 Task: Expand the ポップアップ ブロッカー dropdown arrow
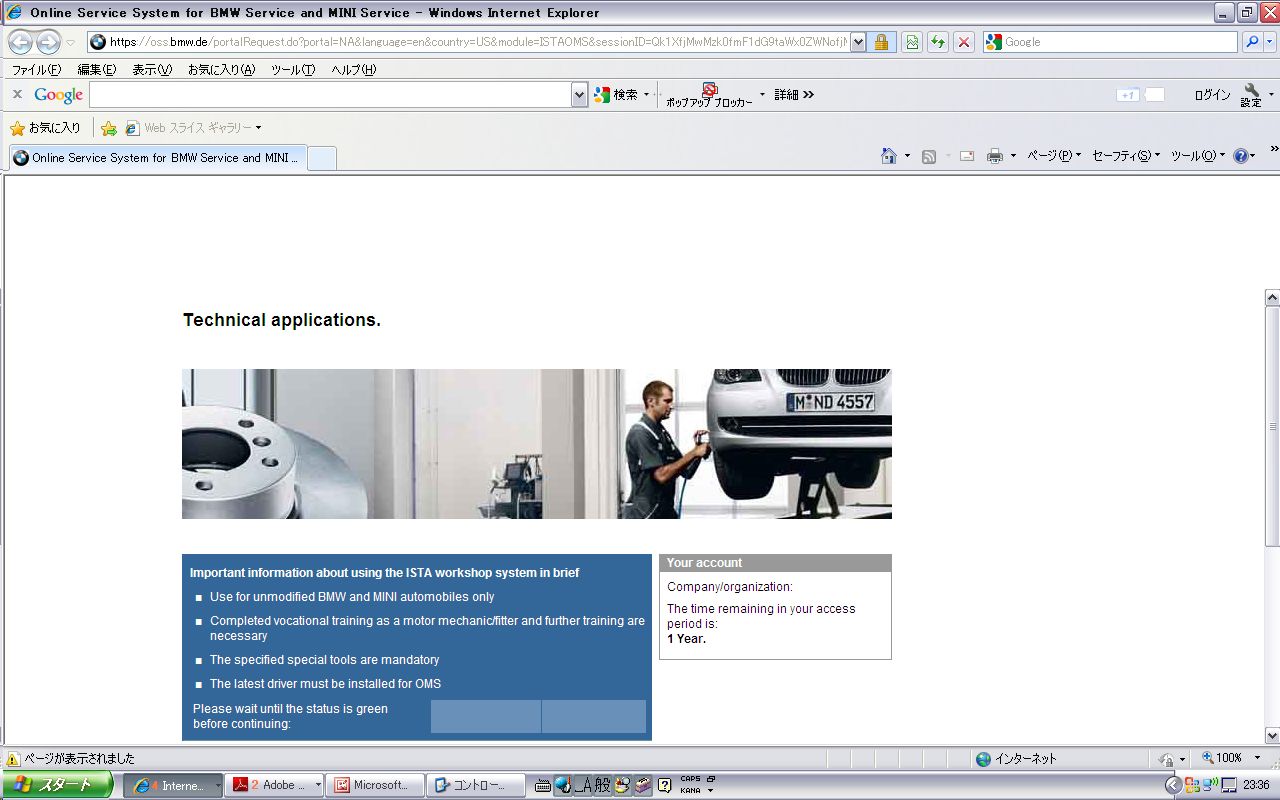pos(762,94)
